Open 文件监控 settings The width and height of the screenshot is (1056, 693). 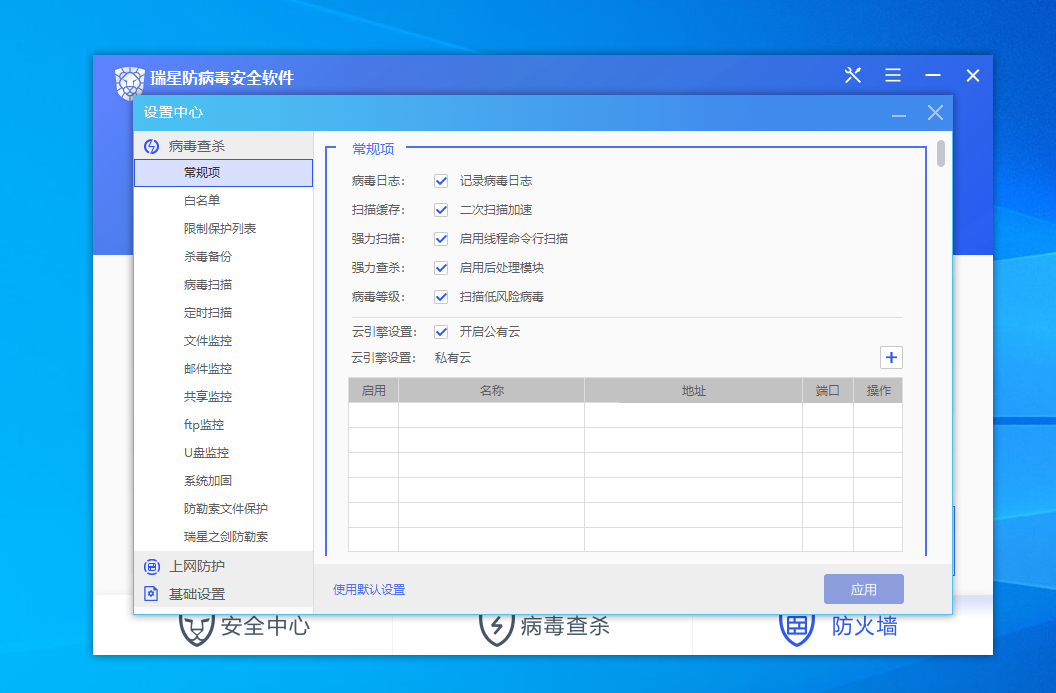point(224,341)
